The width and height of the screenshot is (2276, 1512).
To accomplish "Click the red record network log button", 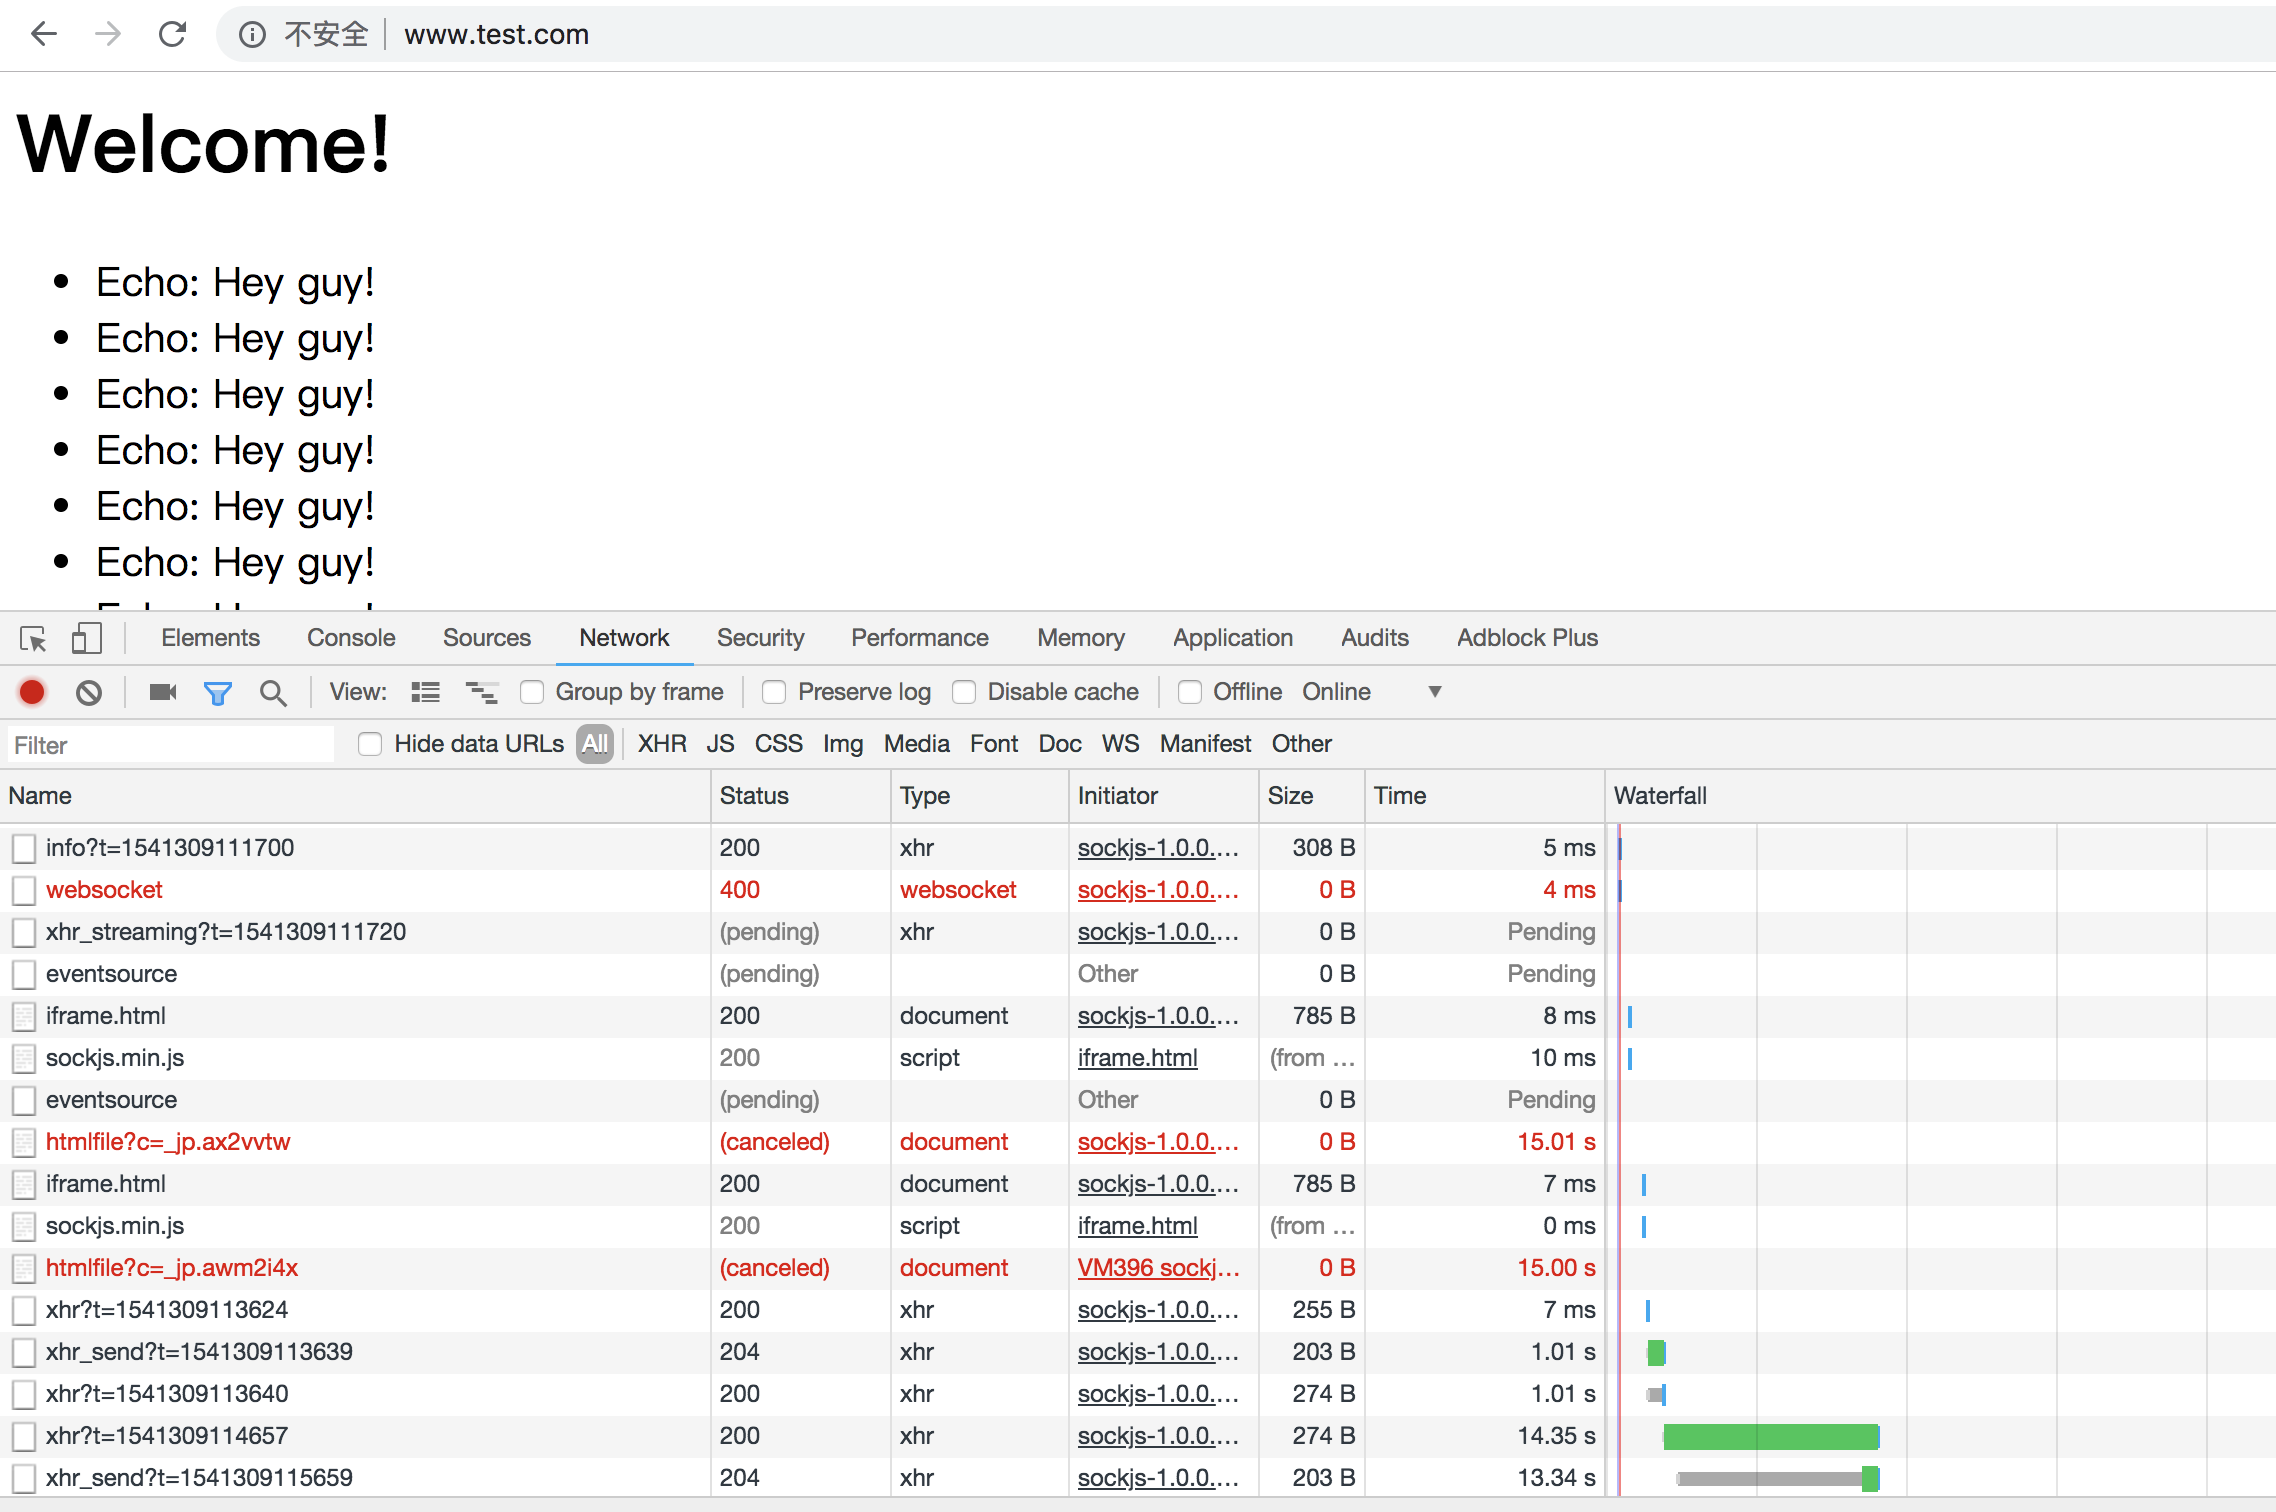I will tap(32, 692).
